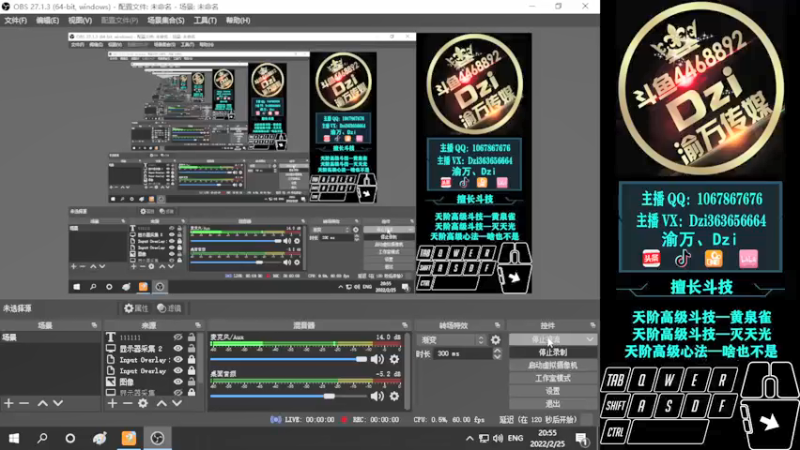800x450 pixels.
Task: Switch input language via ENG indicator
Action: click(x=515, y=438)
